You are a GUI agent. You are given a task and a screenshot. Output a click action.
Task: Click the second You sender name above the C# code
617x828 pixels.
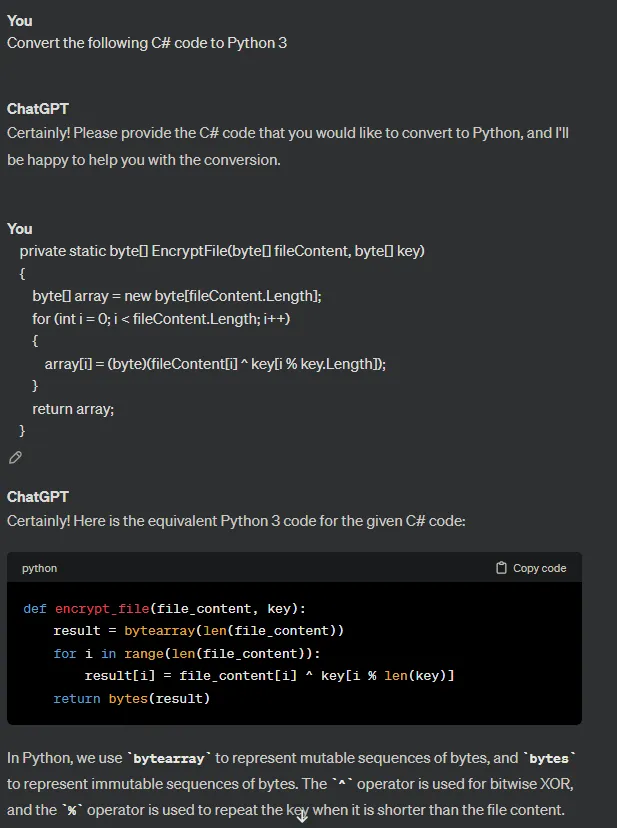click(x=20, y=229)
